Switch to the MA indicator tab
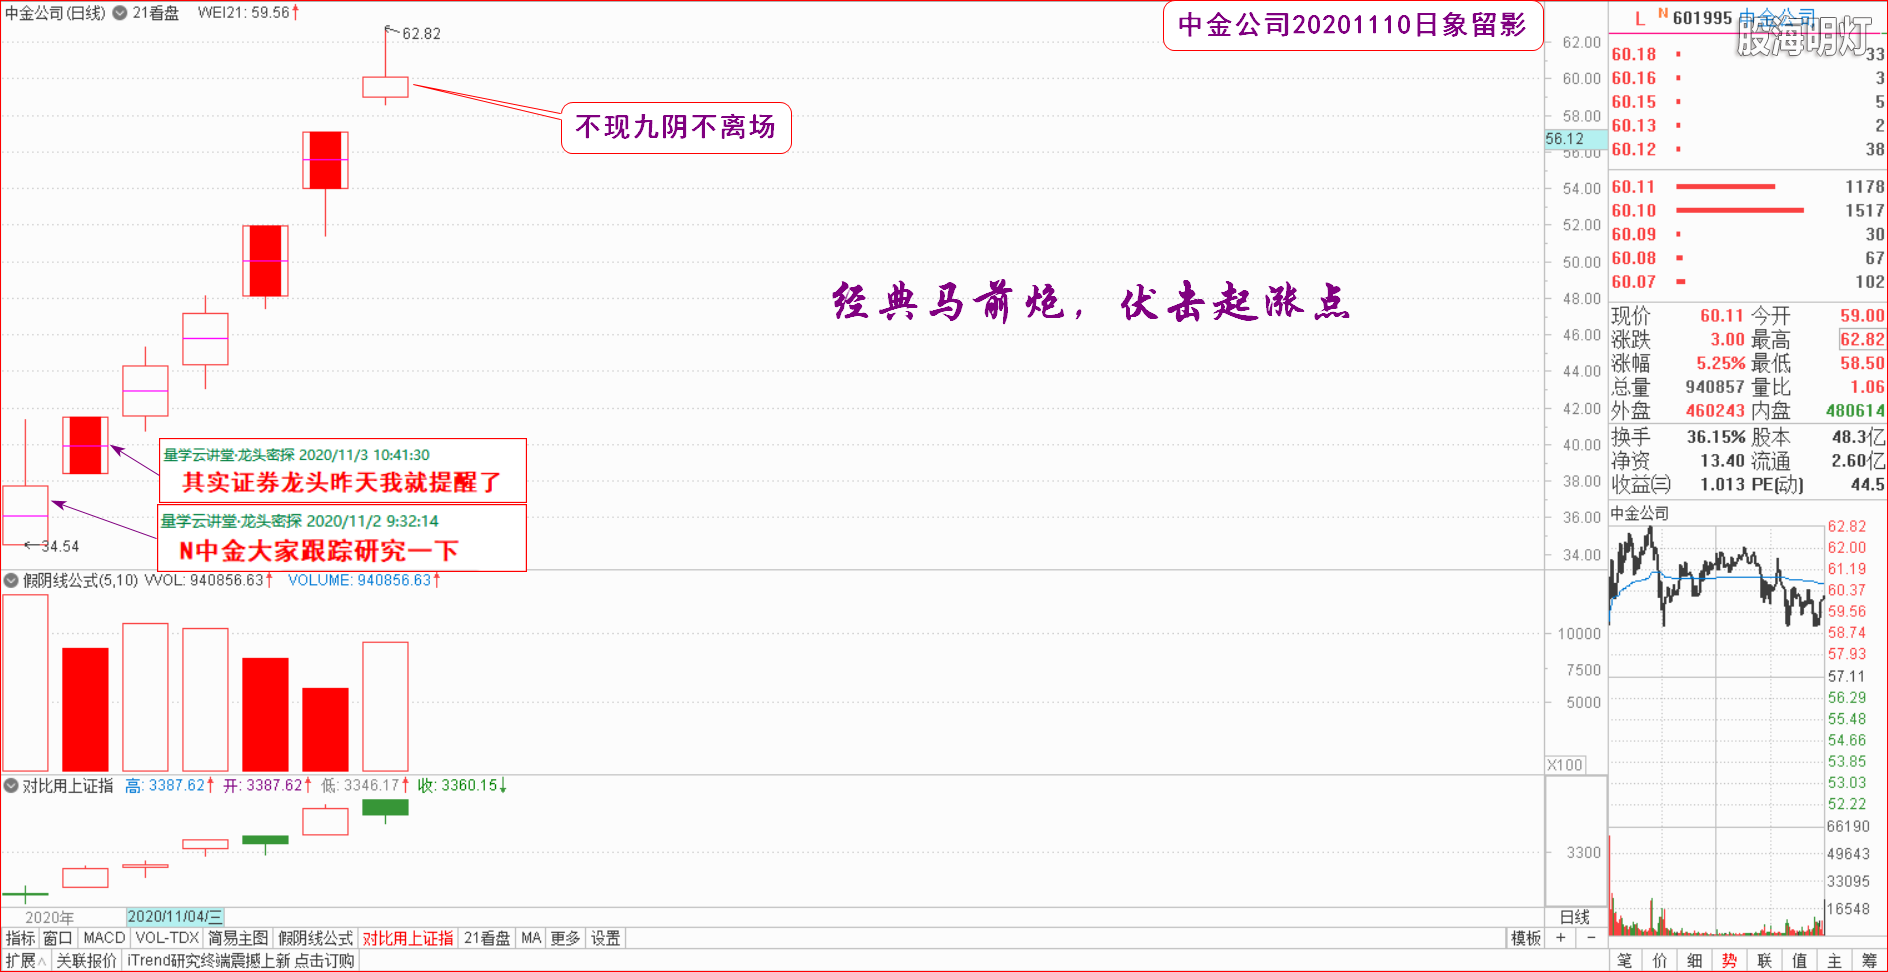Viewport: 1888px width, 972px height. click(531, 938)
